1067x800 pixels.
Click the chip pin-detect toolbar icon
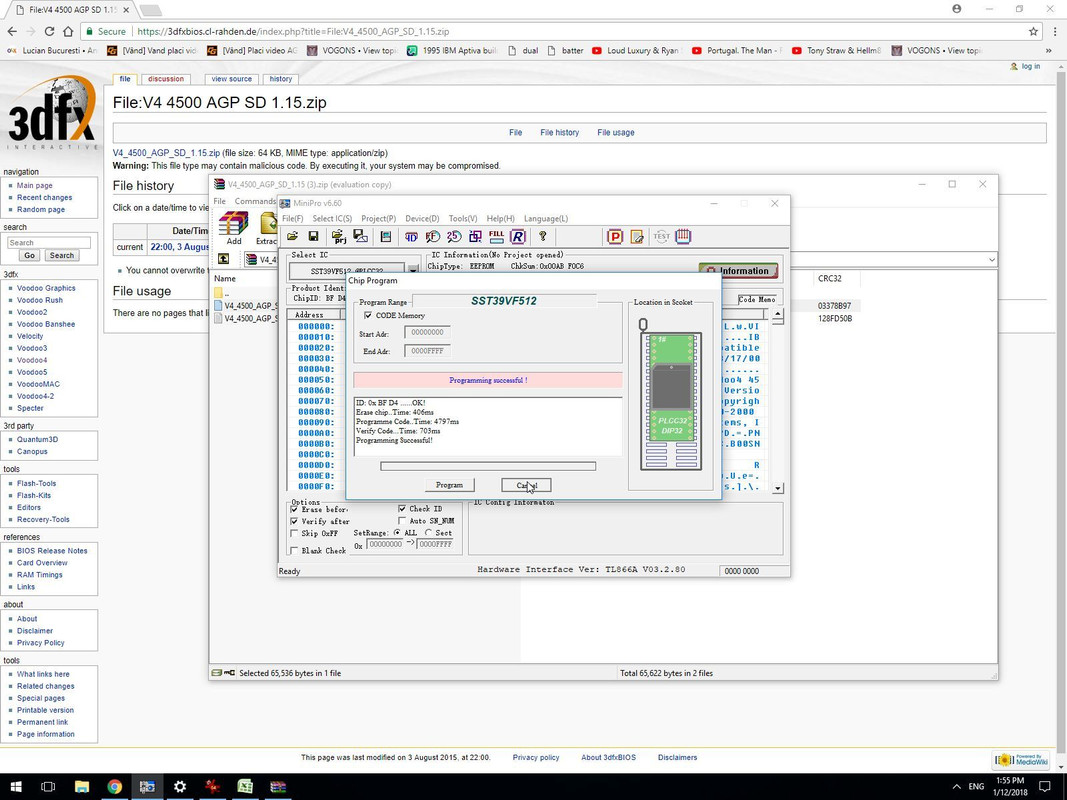pos(683,236)
